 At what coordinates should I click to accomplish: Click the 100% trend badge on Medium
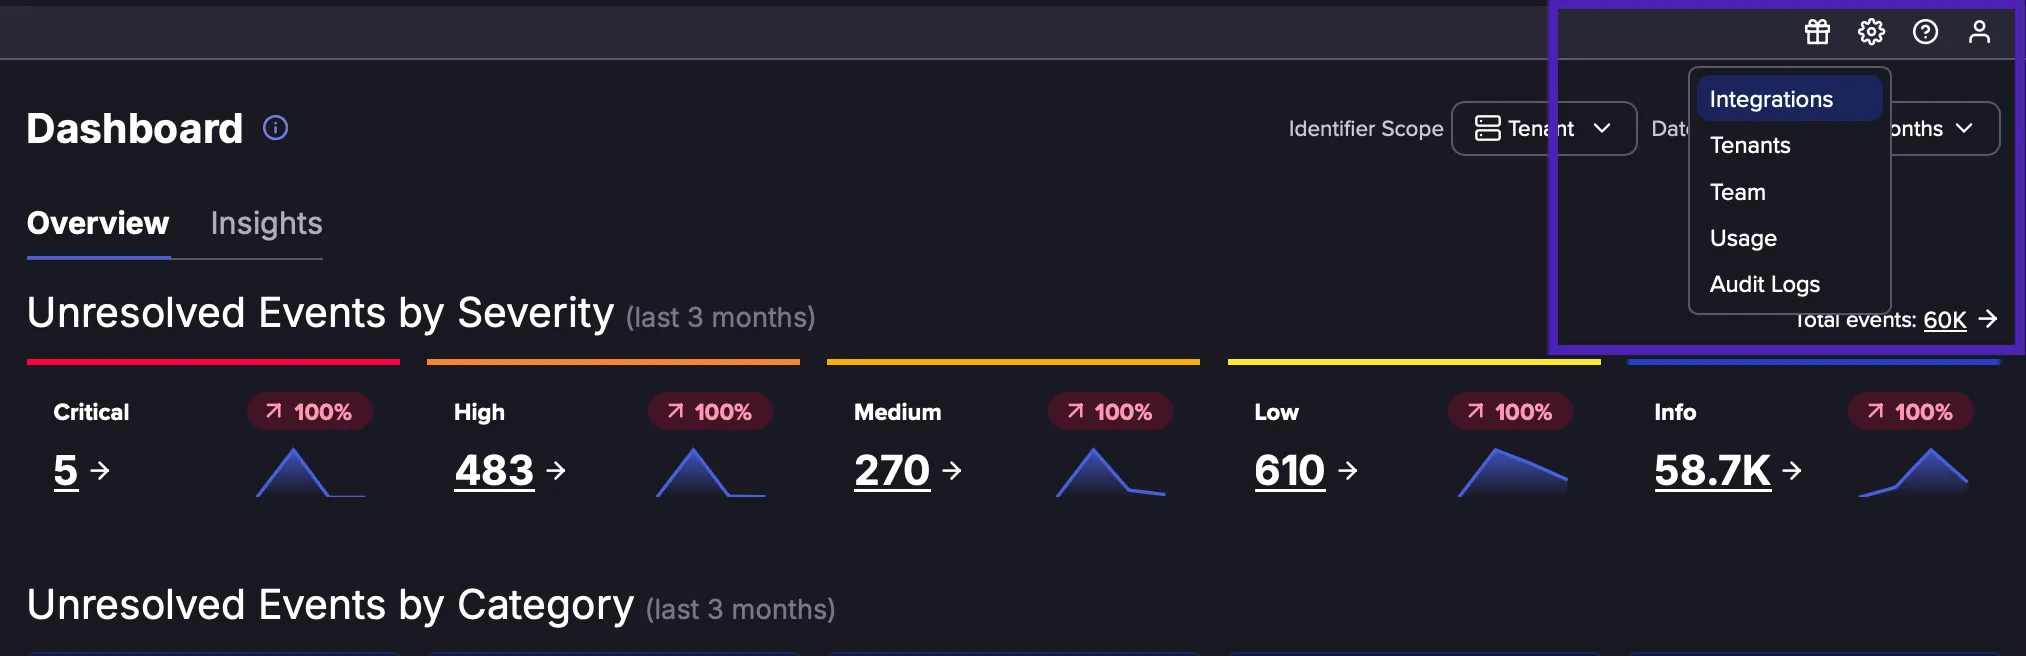1110,412
